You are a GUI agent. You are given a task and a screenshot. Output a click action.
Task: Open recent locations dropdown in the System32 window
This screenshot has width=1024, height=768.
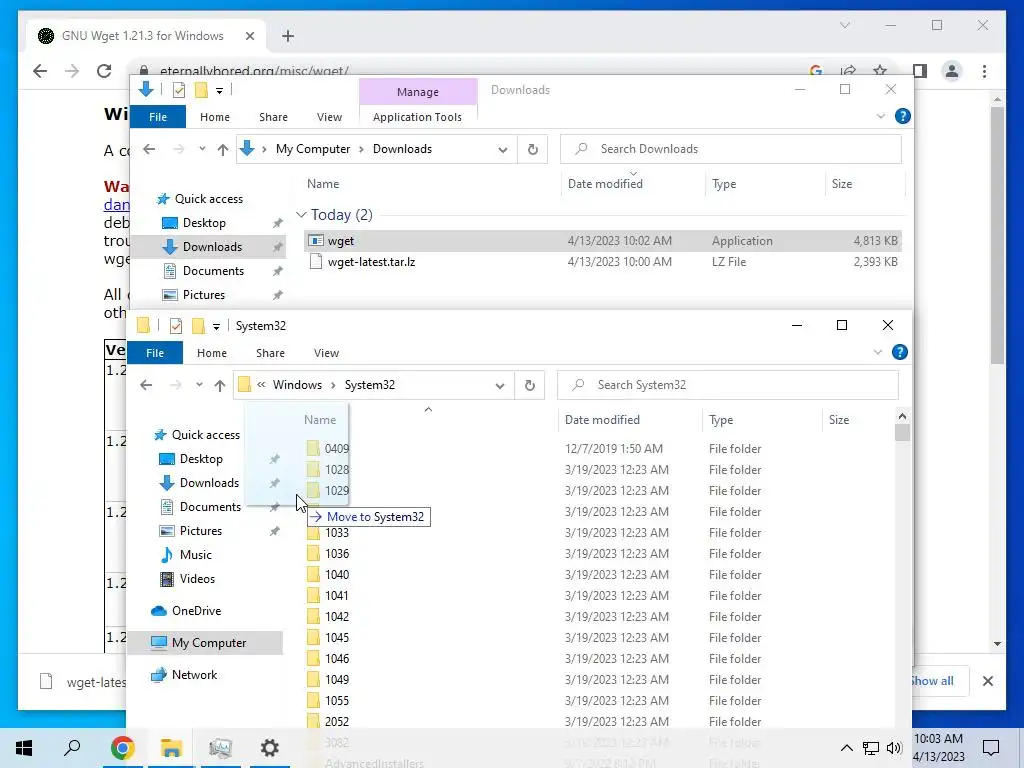[199, 385]
